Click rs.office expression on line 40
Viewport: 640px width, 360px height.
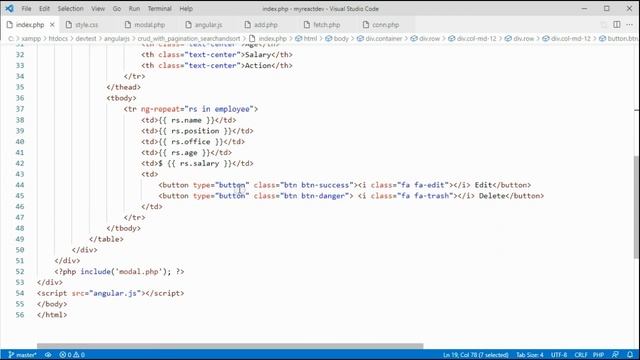(191, 142)
